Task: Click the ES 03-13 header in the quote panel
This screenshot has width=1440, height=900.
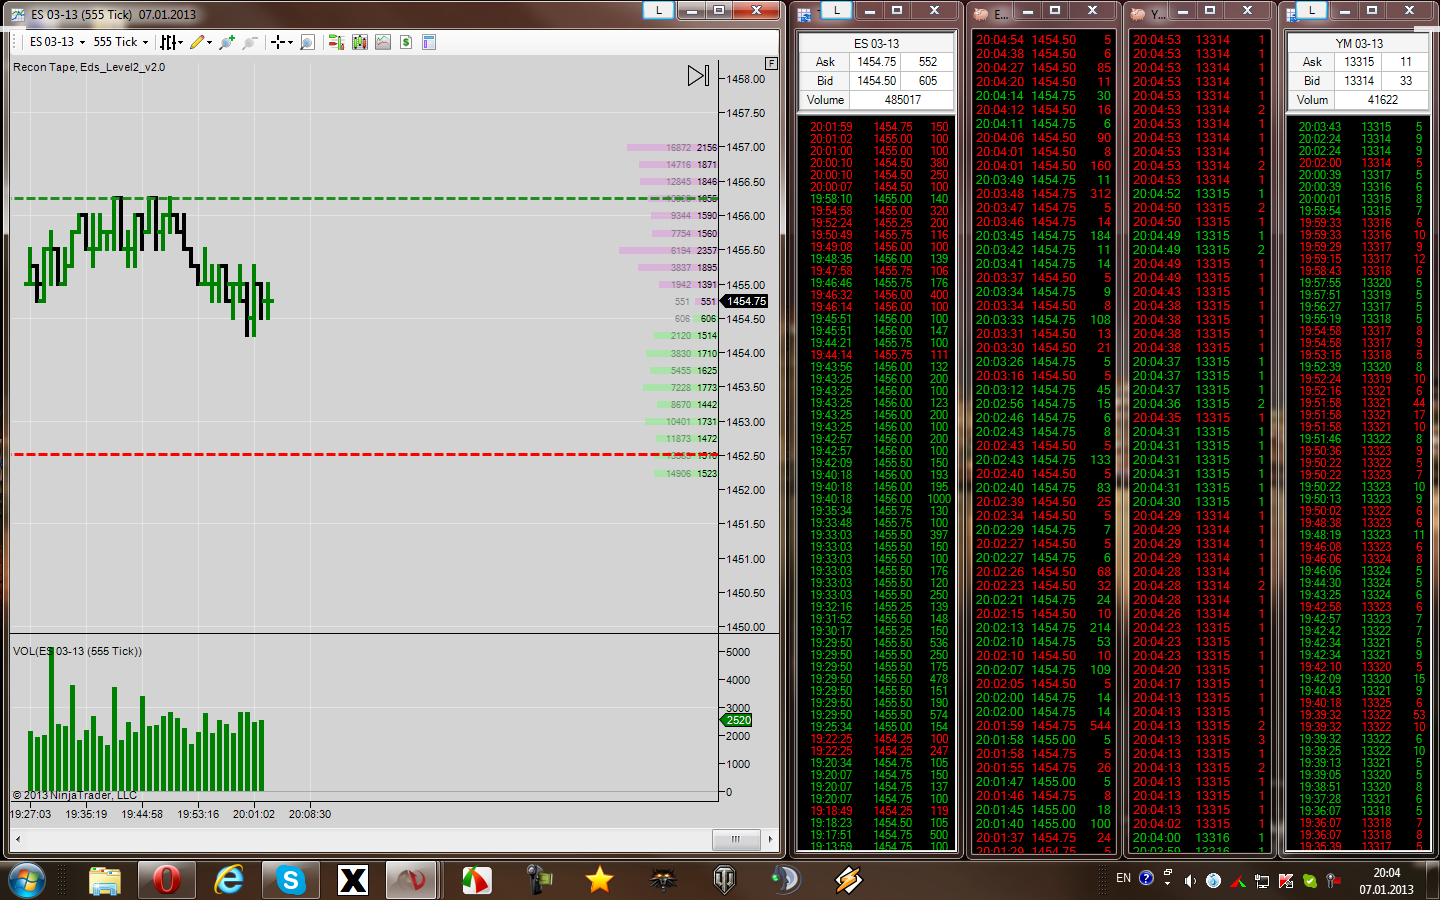Action: [876, 44]
